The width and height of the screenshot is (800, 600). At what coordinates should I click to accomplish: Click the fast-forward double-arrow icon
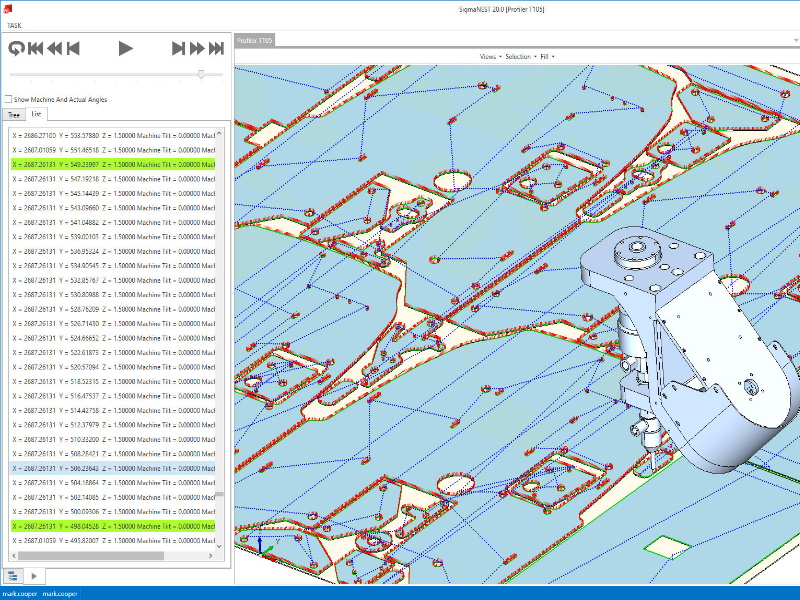197,48
